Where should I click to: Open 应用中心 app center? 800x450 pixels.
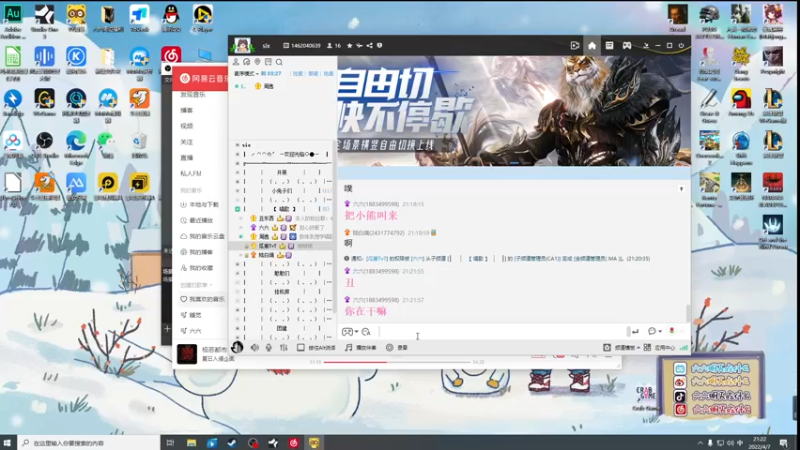660,347
